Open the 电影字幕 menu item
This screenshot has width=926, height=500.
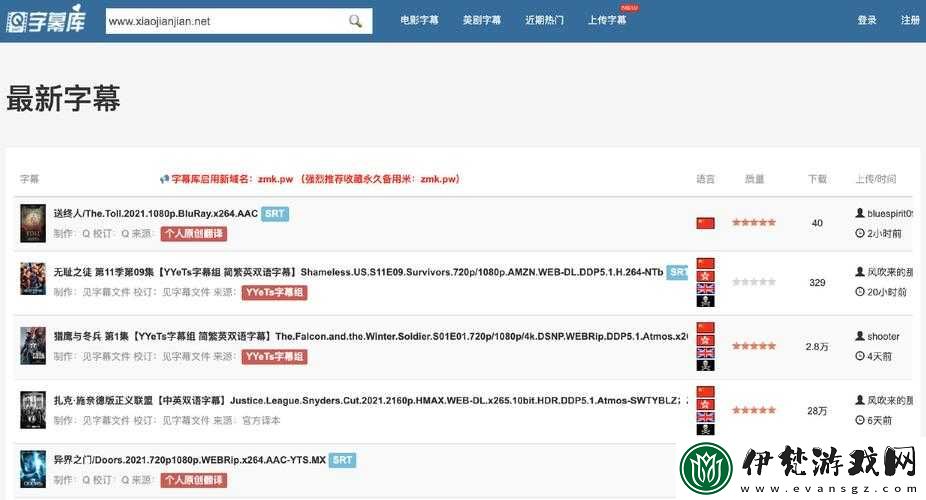[x=419, y=20]
